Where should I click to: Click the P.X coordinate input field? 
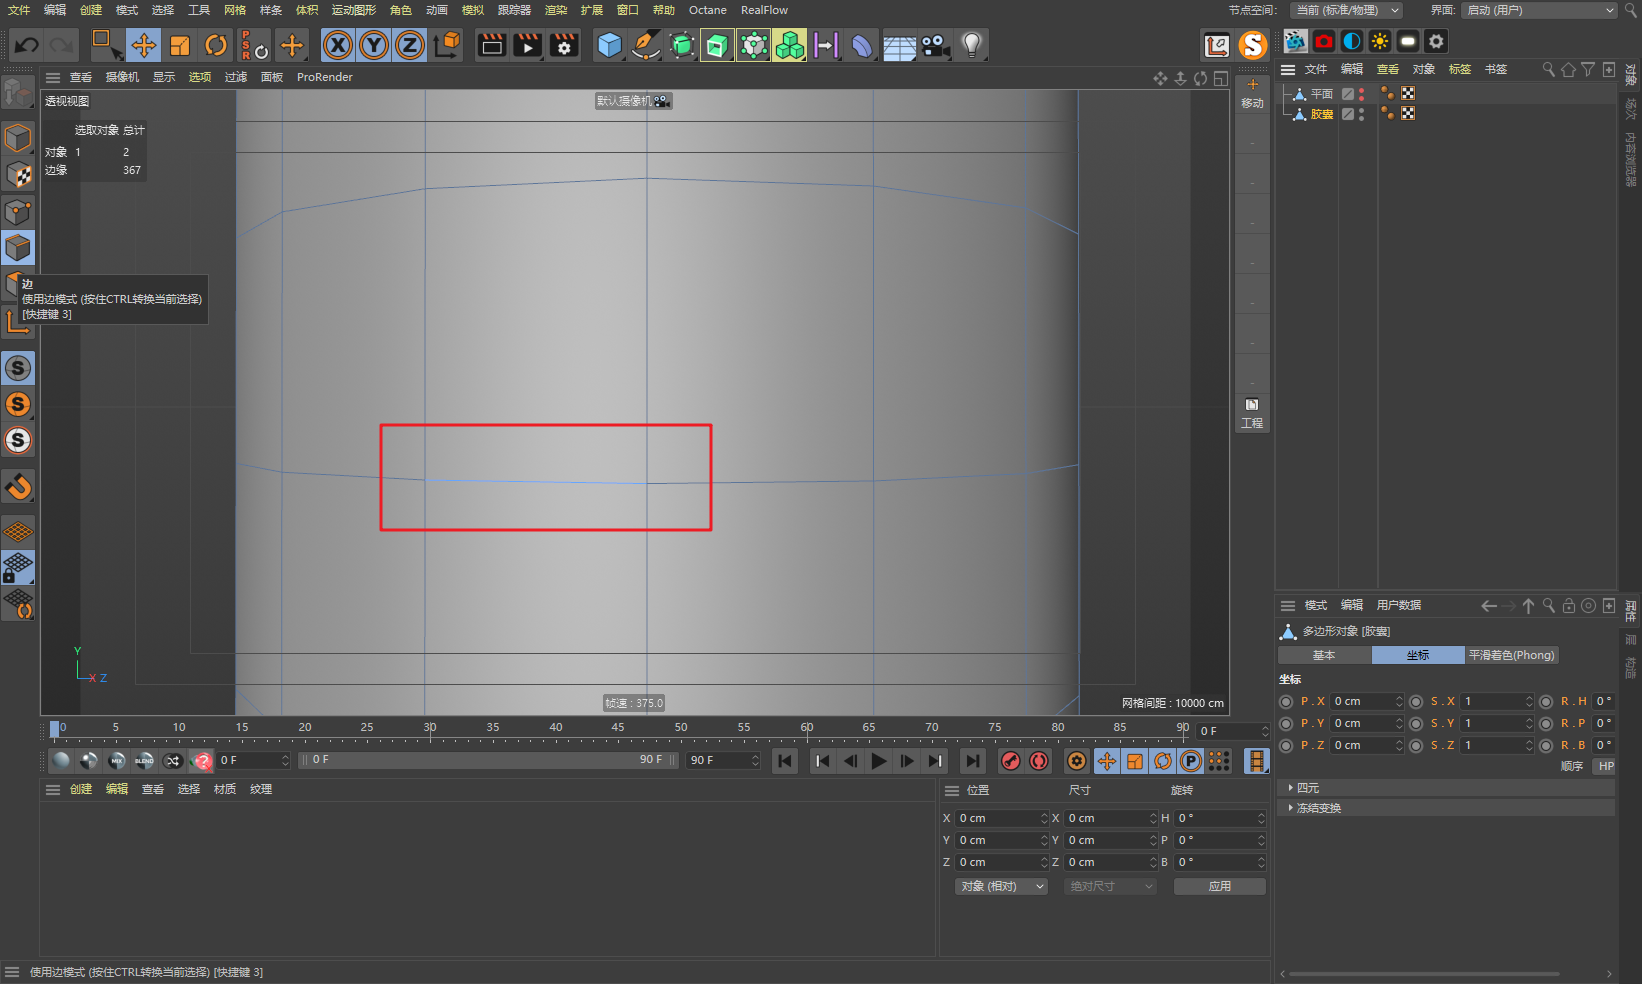coord(1367,701)
